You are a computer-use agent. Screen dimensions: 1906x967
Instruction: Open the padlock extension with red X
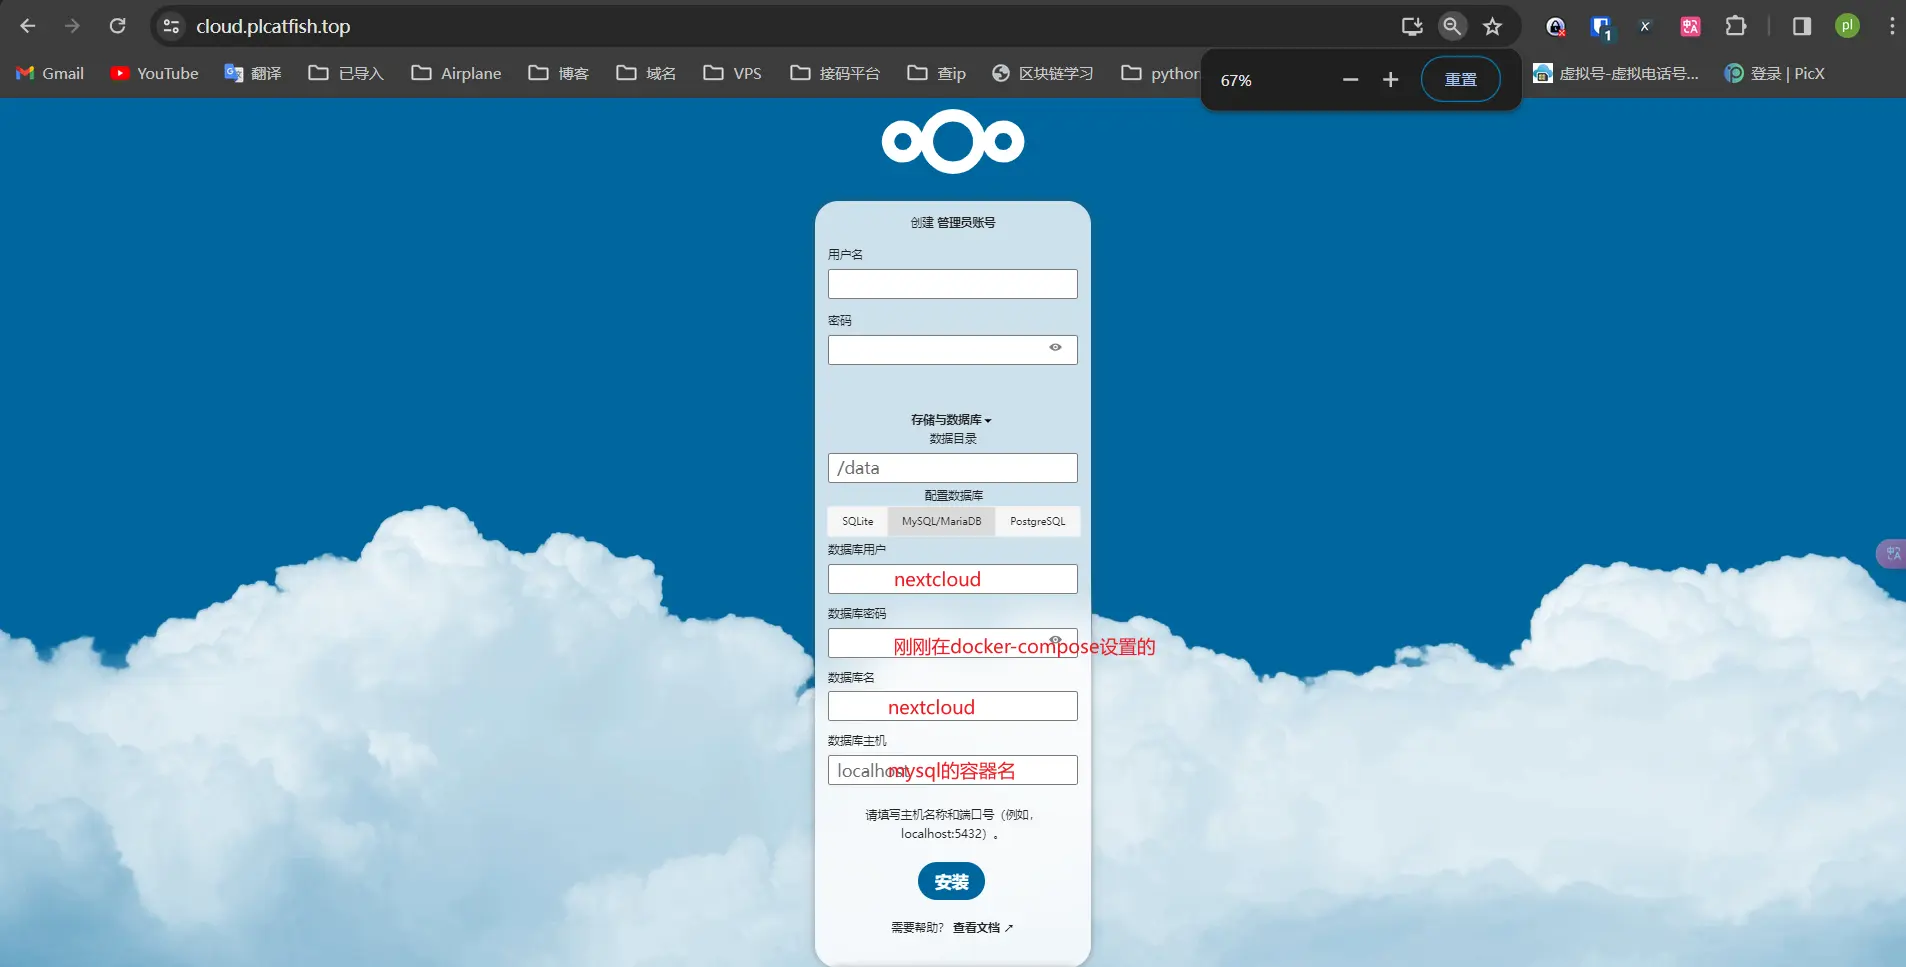[1555, 27]
